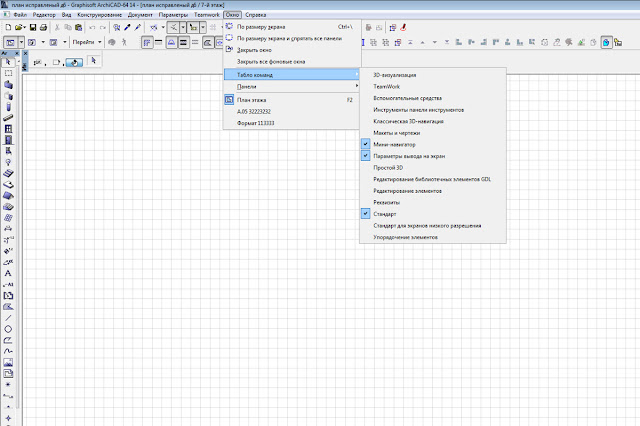Select the Line tool in the toolbox
The width and height of the screenshot is (640, 426).
(8, 318)
